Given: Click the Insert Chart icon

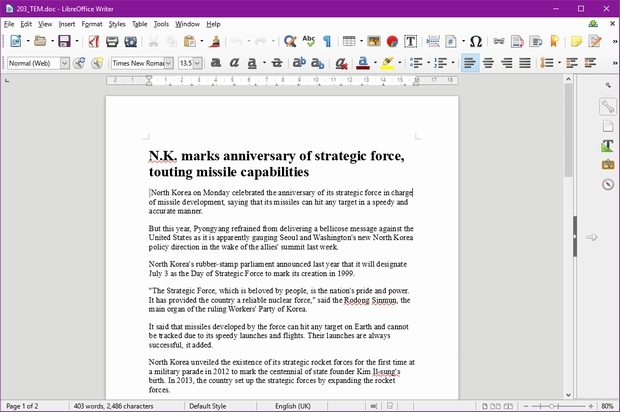Looking at the screenshot, I should coord(391,41).
